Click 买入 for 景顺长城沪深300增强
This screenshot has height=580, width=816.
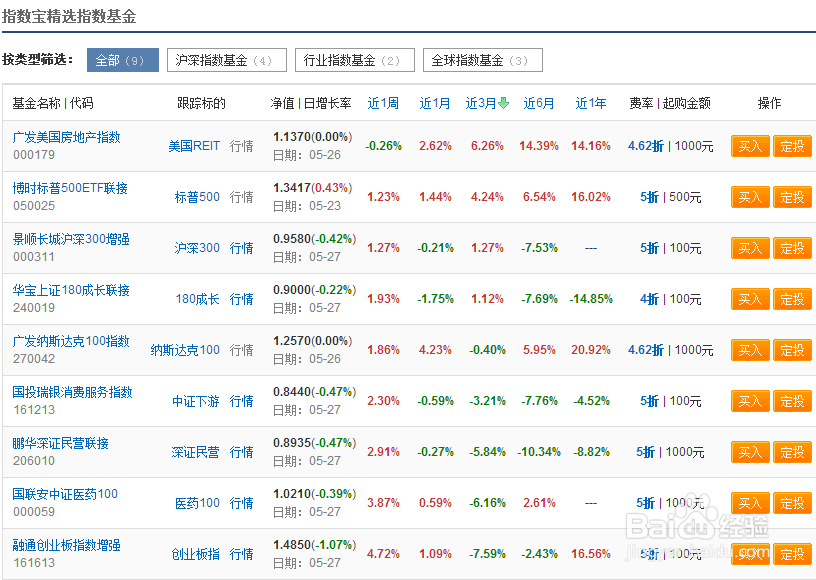[x=750, y=248]
